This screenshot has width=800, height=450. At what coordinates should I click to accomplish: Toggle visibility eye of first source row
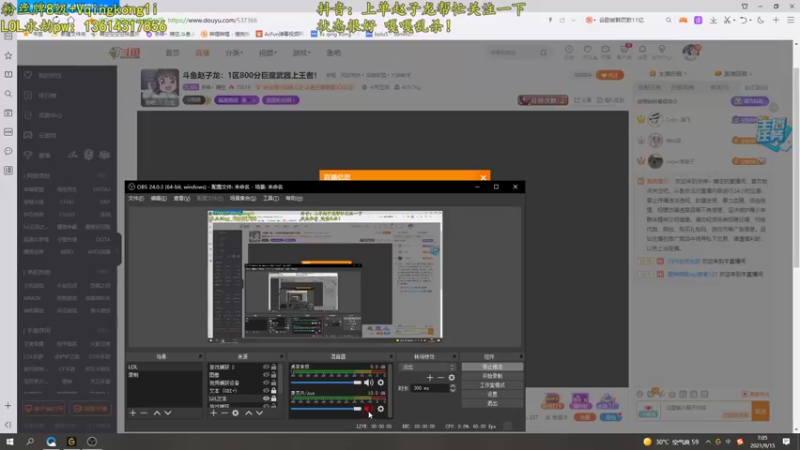pyautogui.click(x=266, y=367)
